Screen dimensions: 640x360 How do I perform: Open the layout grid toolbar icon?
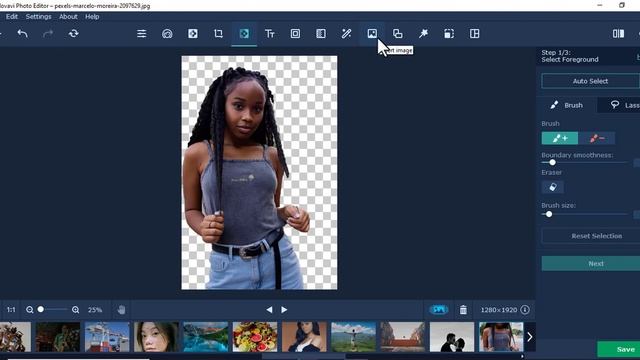click(474, 33)
